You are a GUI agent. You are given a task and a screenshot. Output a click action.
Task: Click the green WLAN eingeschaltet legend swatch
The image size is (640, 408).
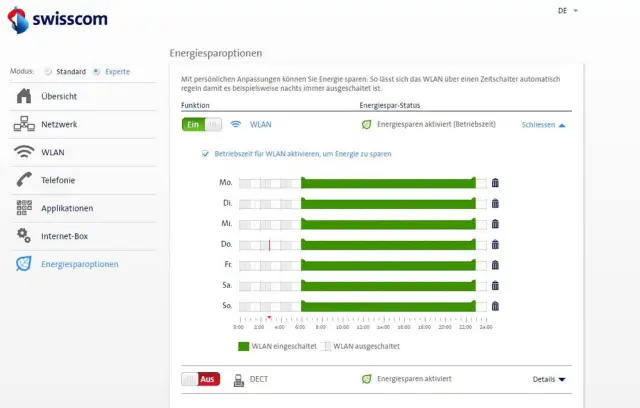[243, 346]
